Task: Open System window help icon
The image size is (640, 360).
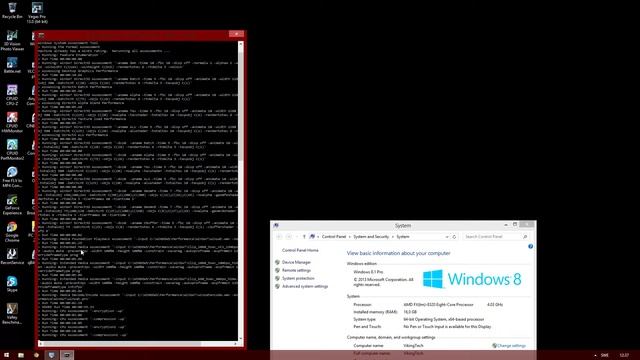Action: 530,246
